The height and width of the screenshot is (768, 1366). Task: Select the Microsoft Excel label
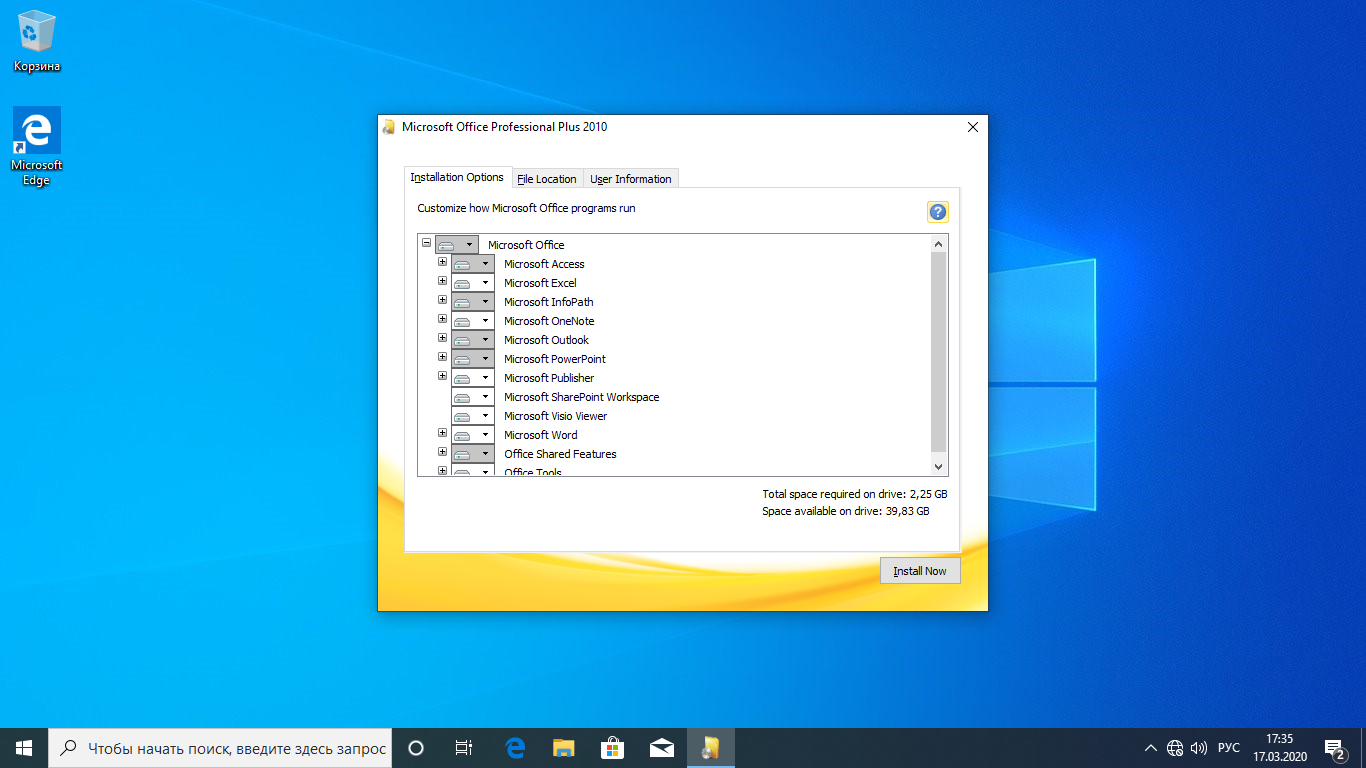point(540,283)
